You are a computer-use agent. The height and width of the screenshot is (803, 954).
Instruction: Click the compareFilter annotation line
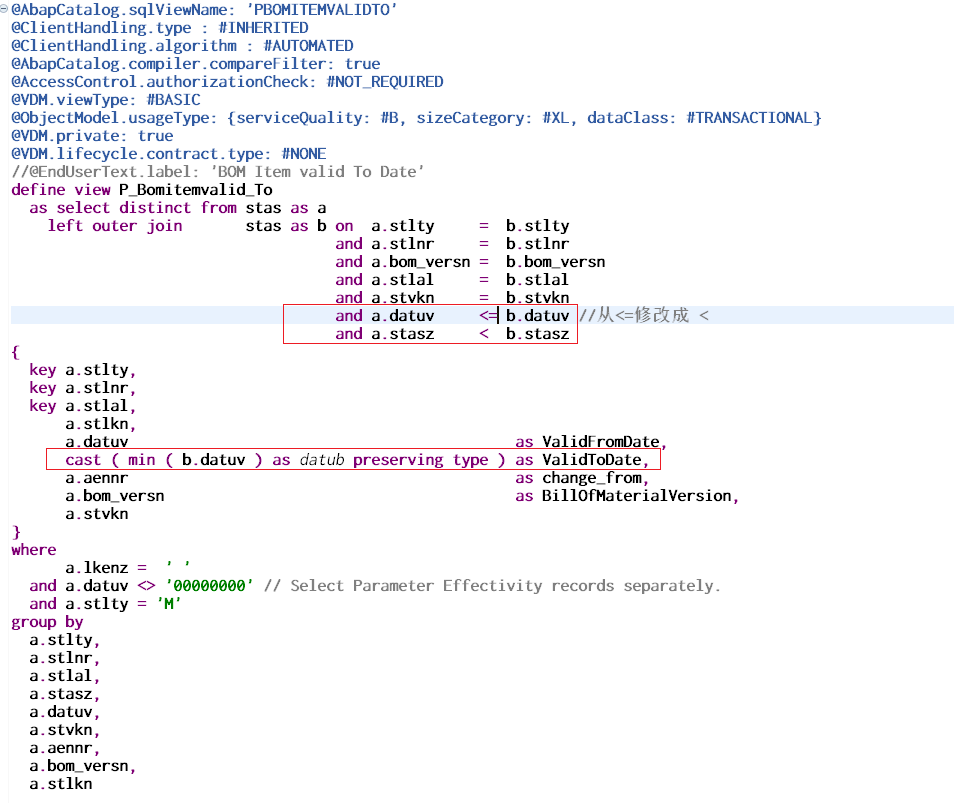[x=196, y=64]
